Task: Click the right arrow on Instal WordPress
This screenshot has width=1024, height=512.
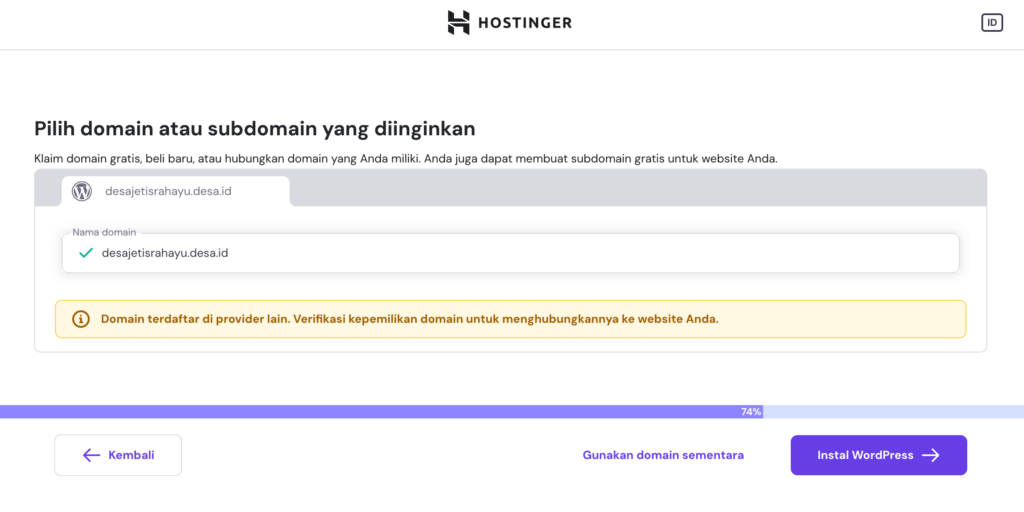Action: click(x=931, y=455)
